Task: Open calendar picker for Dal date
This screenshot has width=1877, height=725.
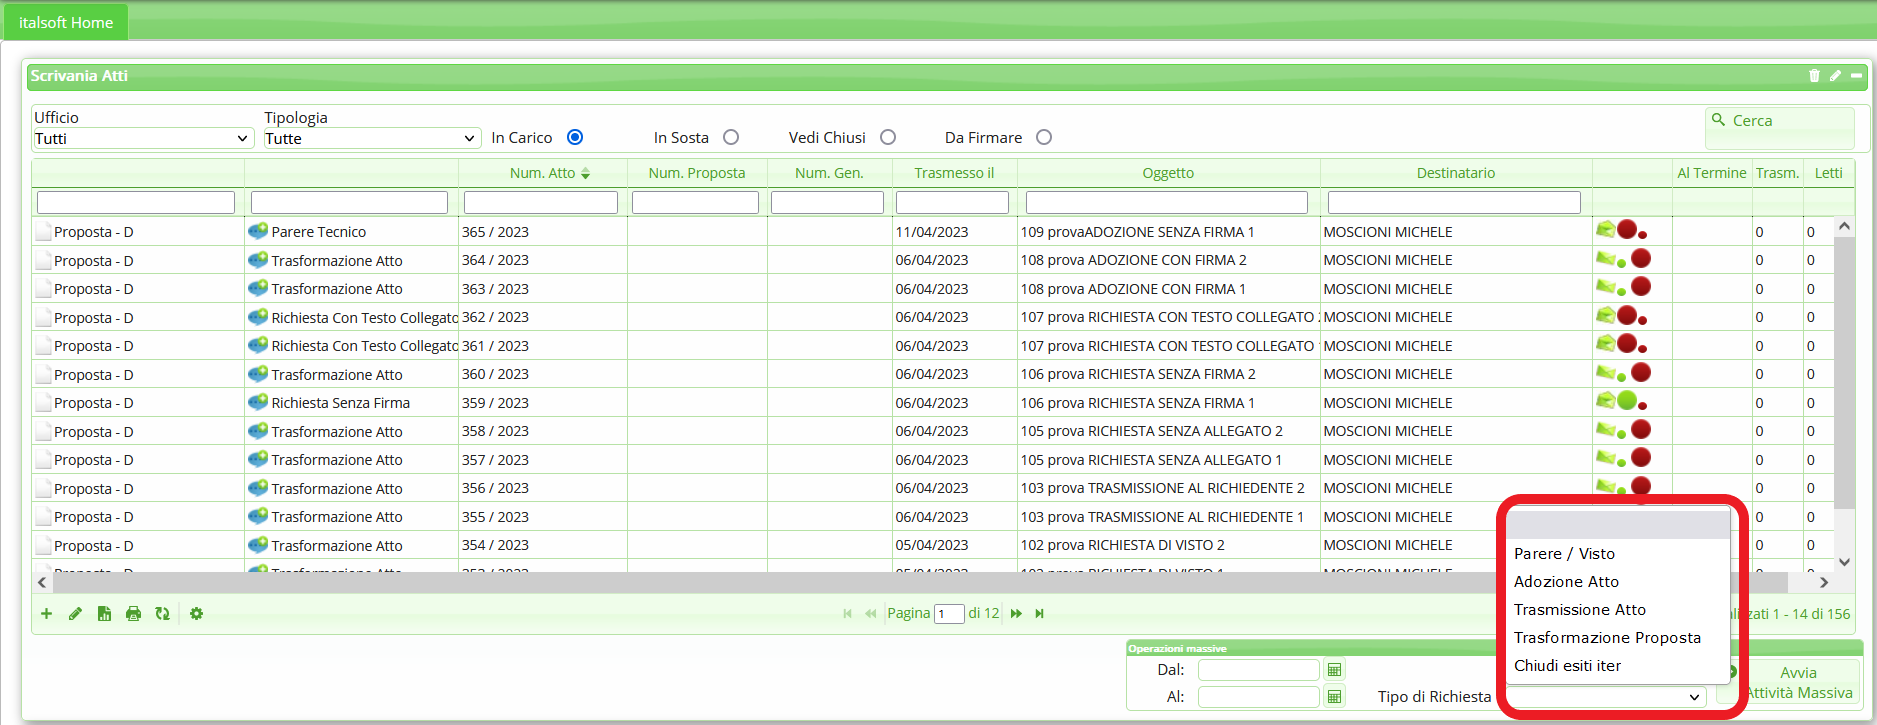Action: pyautogui.click(x=1334, y=670)
